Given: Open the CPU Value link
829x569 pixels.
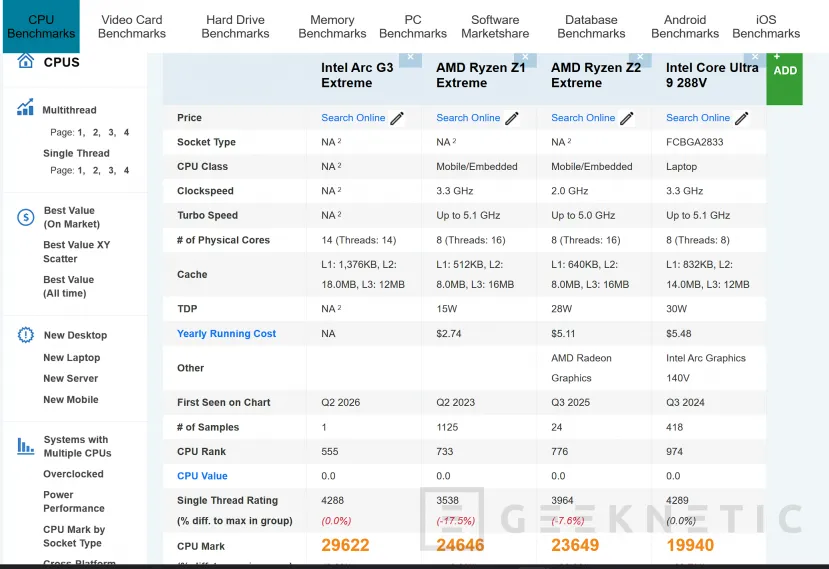Looking at the screenshot, I should tap(202, 476).
